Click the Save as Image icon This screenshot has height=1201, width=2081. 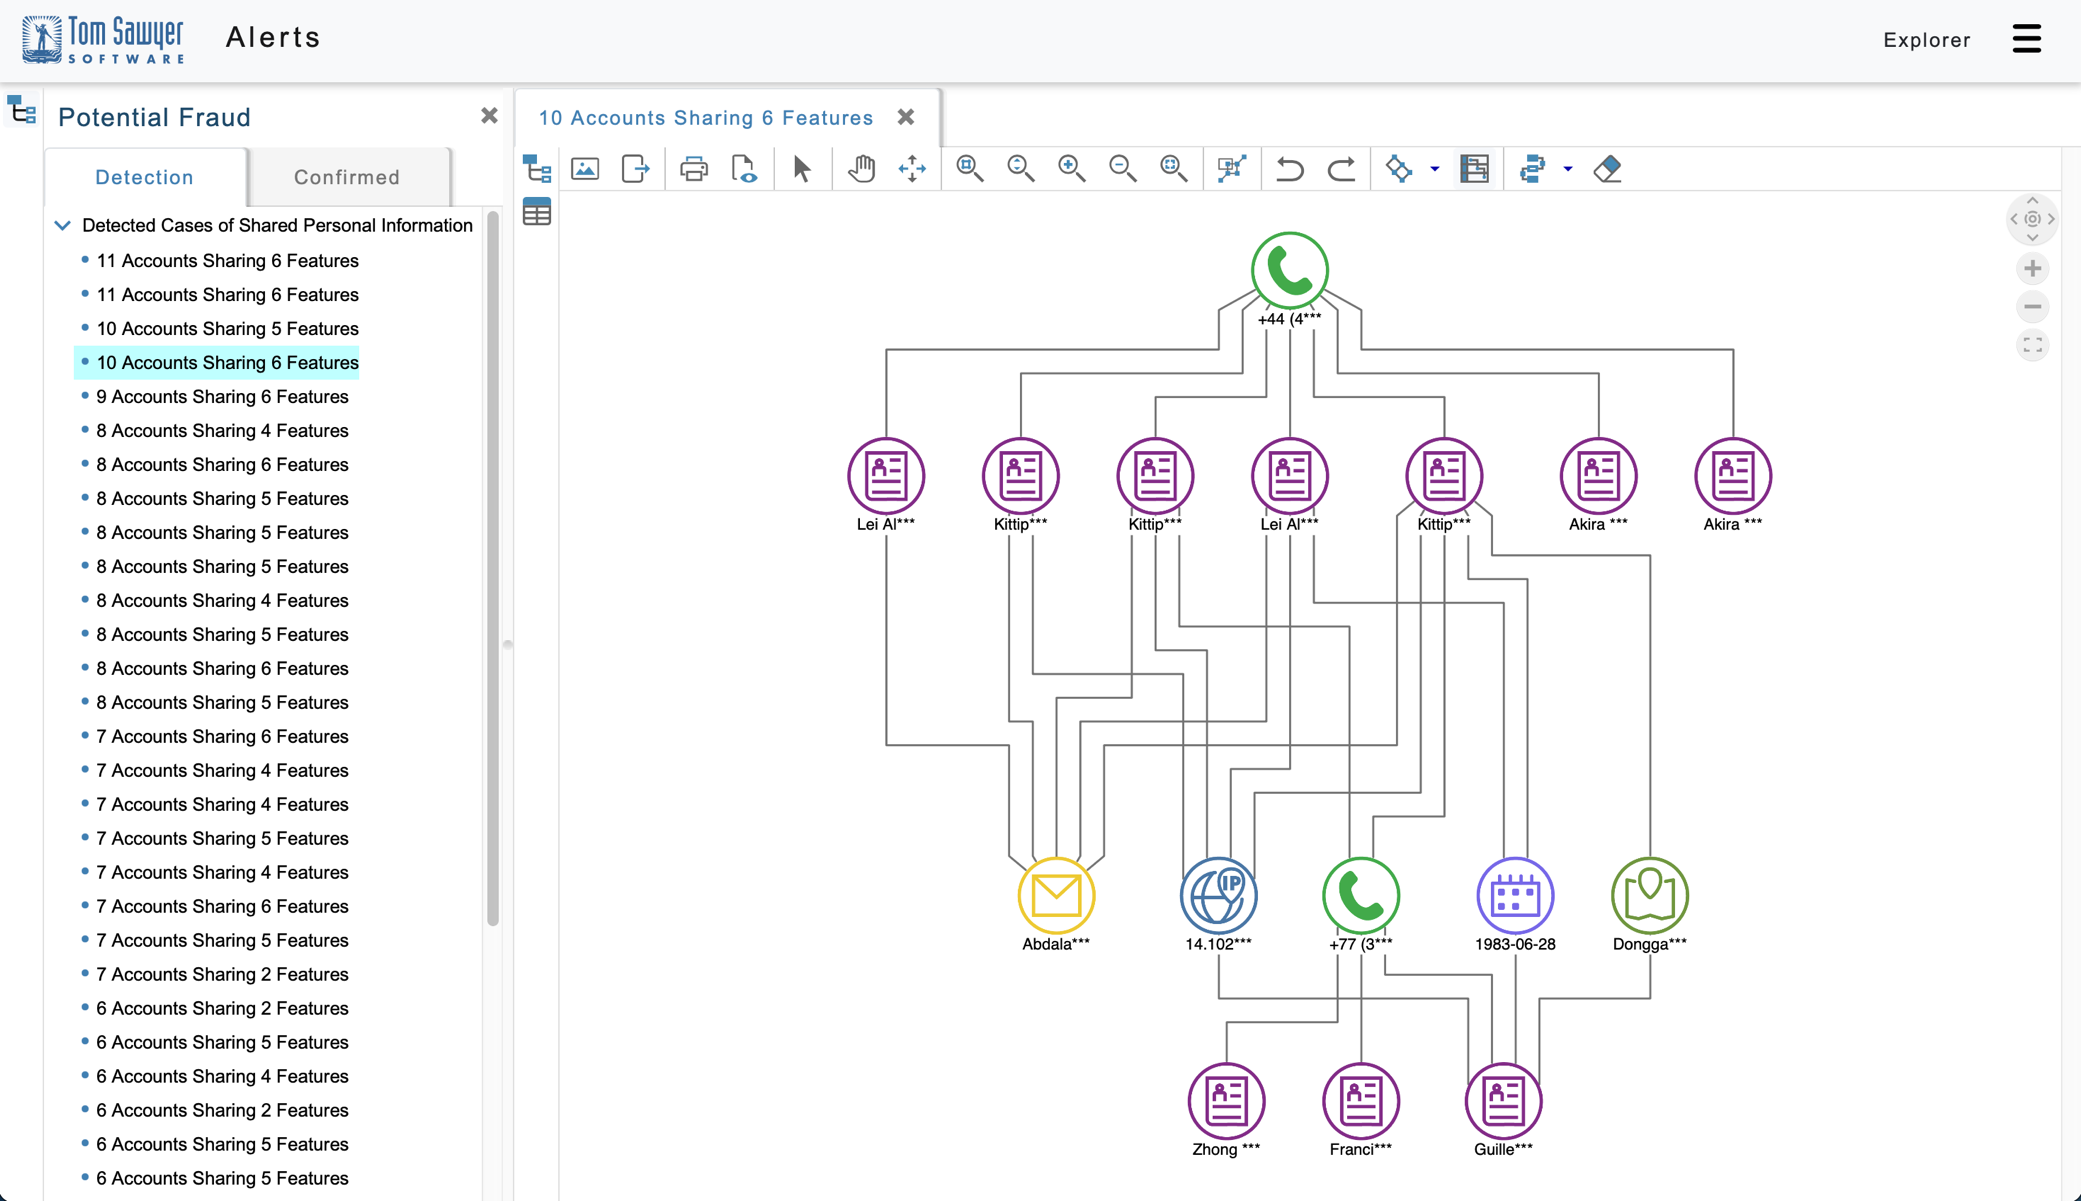(585, 169)
